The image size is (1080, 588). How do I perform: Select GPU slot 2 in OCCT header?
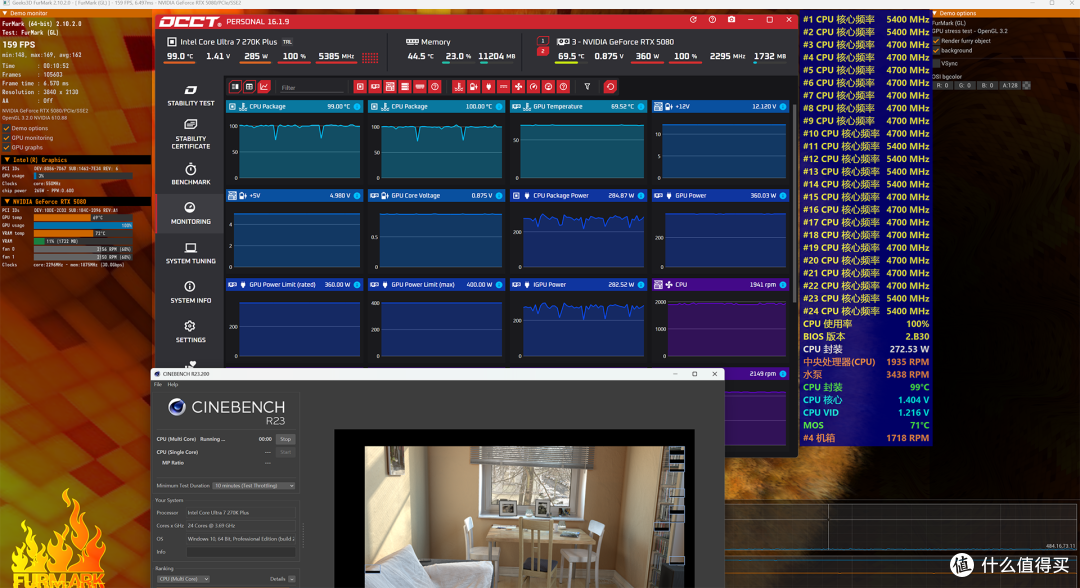point(543,52)
